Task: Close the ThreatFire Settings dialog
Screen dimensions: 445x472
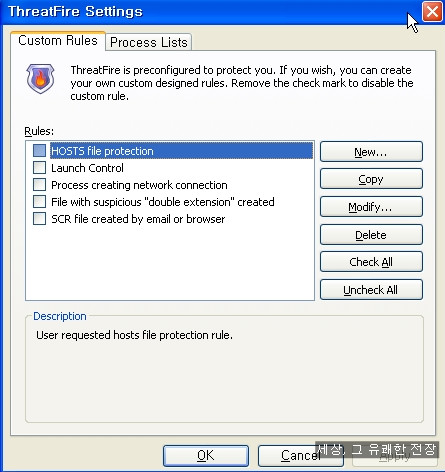Action: [x=432, y=12]
